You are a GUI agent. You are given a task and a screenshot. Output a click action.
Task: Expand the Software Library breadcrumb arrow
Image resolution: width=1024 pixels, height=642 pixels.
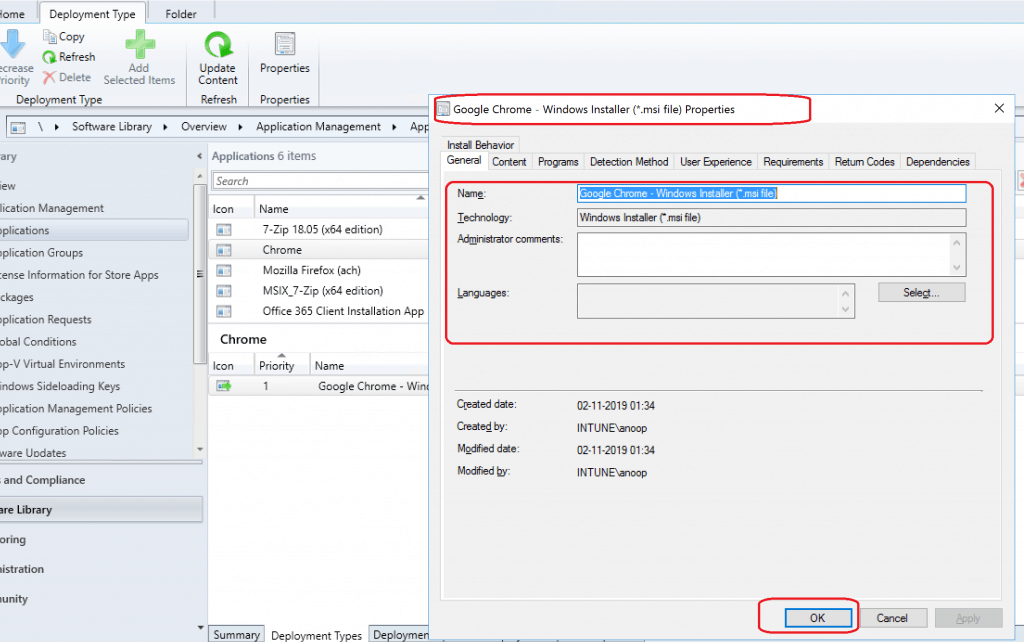click(x=165, y=127)
